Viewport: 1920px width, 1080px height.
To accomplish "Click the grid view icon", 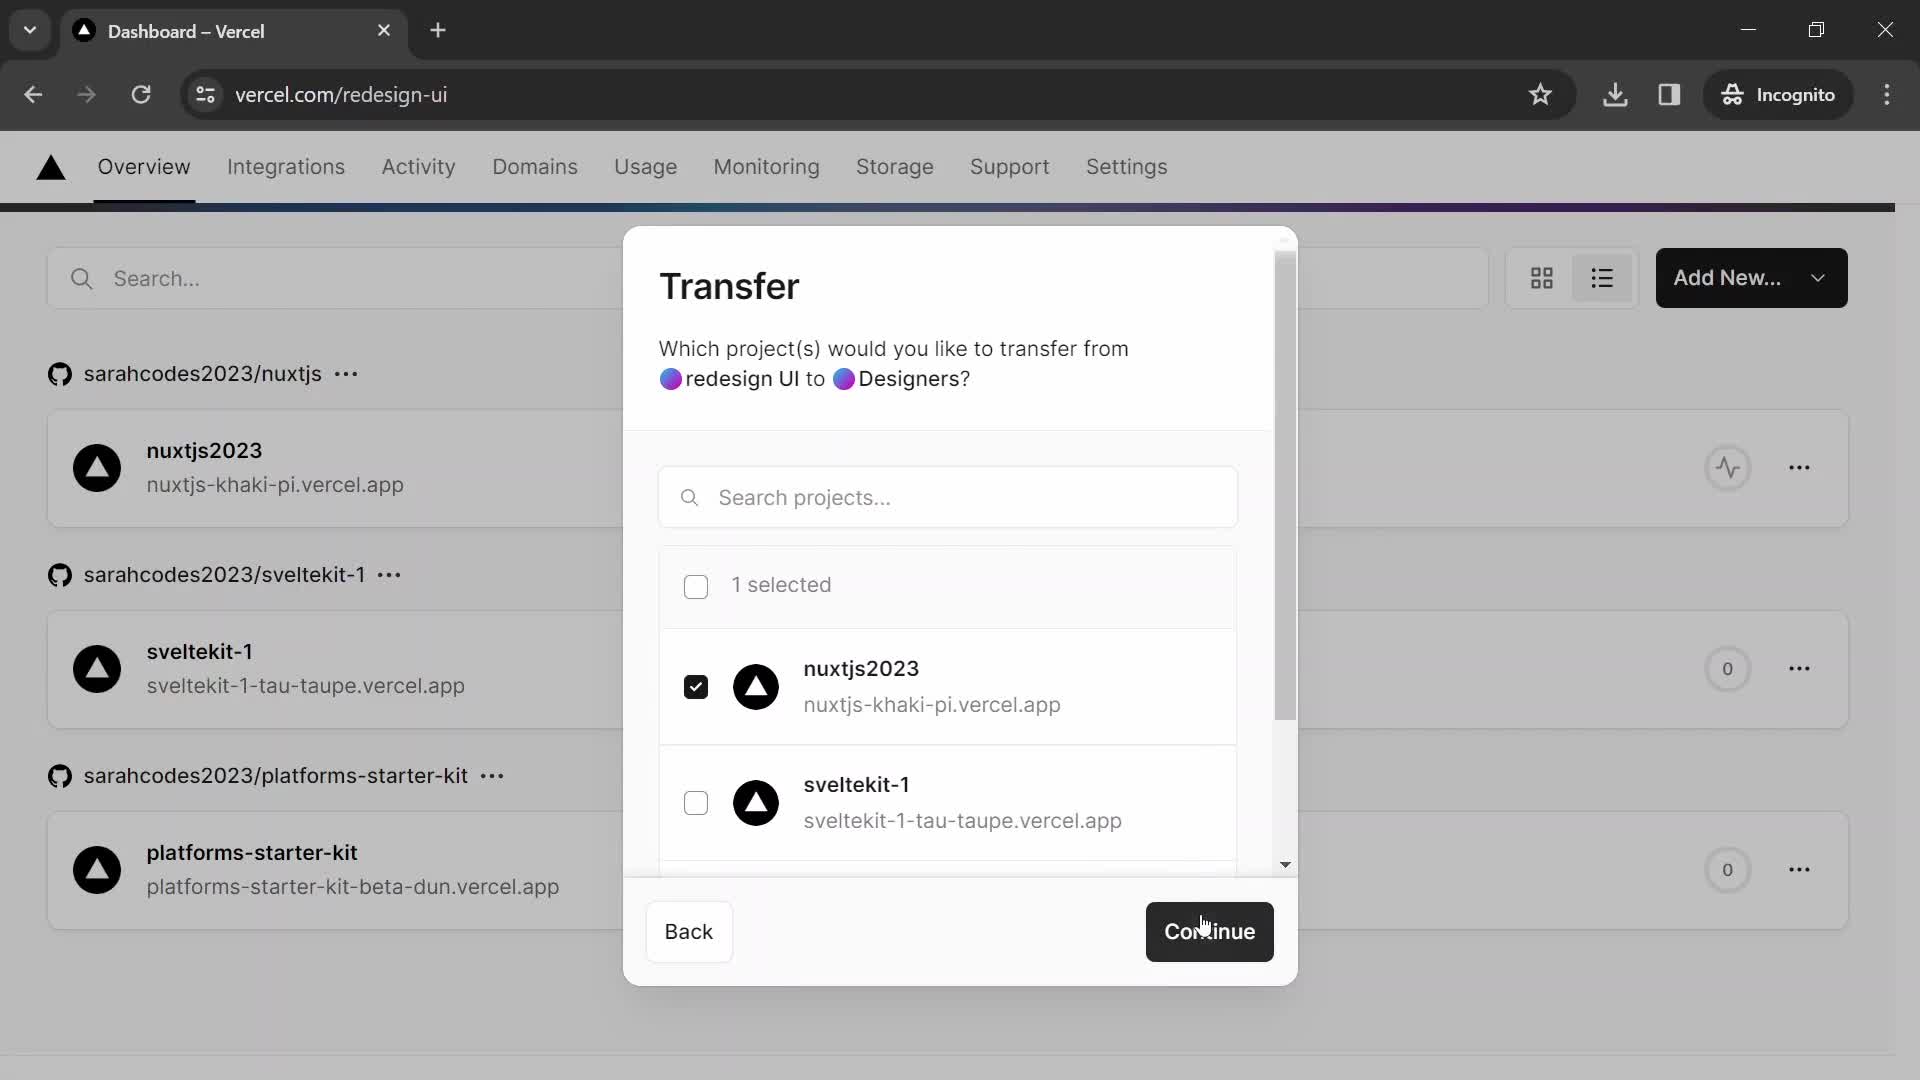I will click(1542, 278).
